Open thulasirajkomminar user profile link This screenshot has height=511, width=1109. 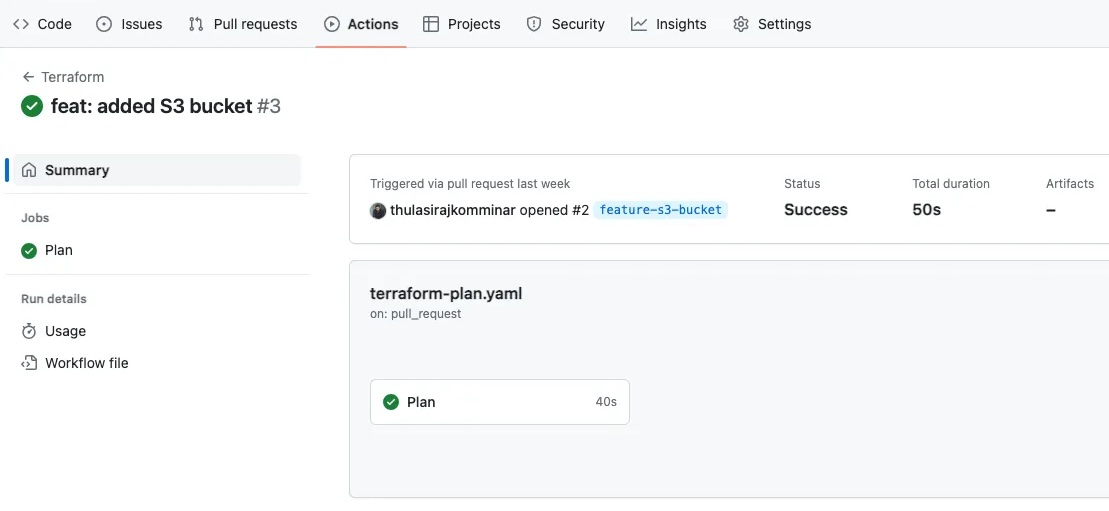tap(453, 210)
